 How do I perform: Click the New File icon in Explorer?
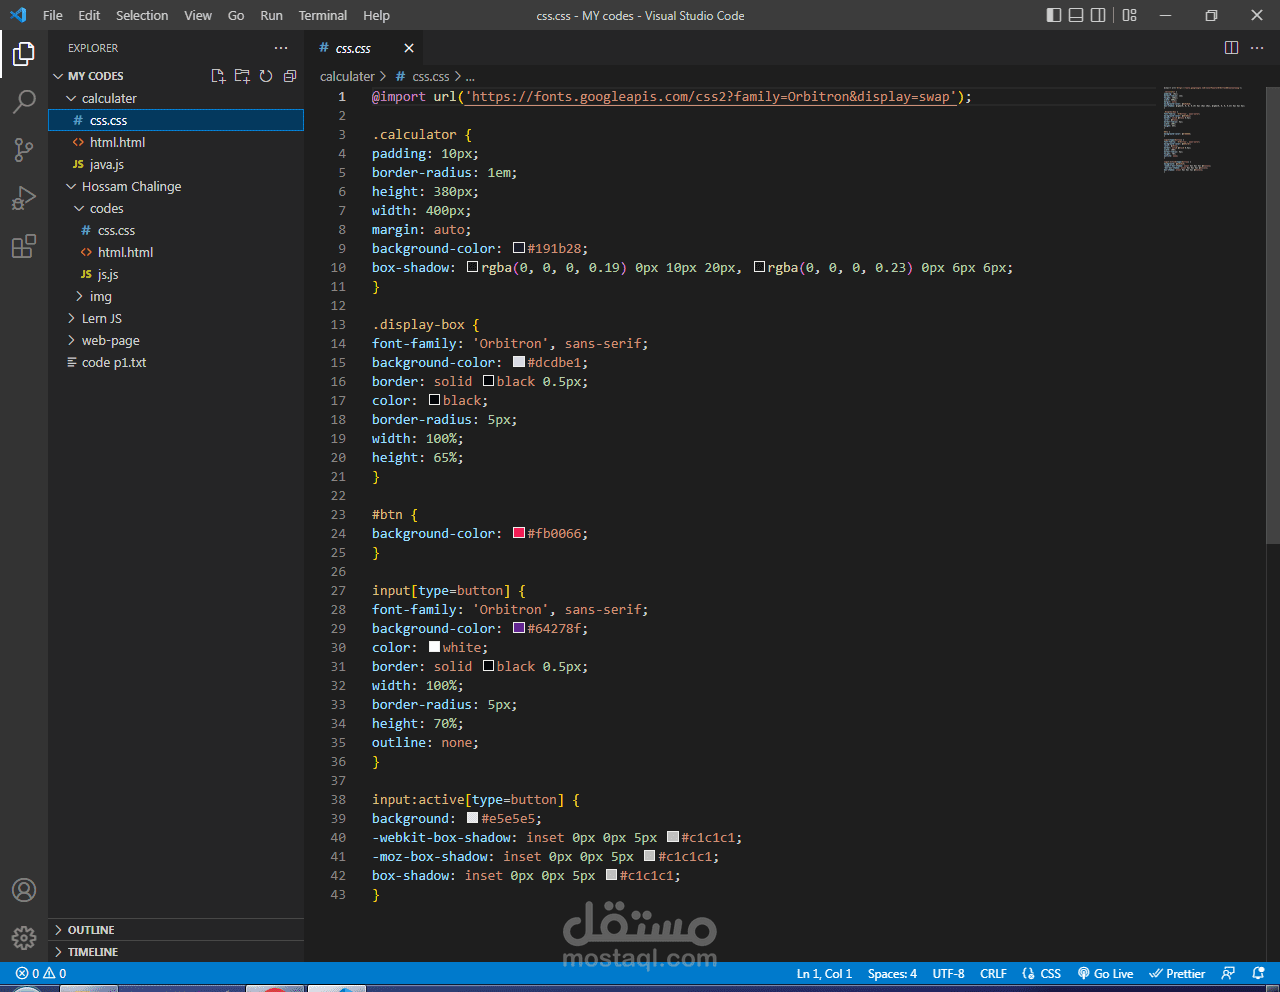[218, 76]
